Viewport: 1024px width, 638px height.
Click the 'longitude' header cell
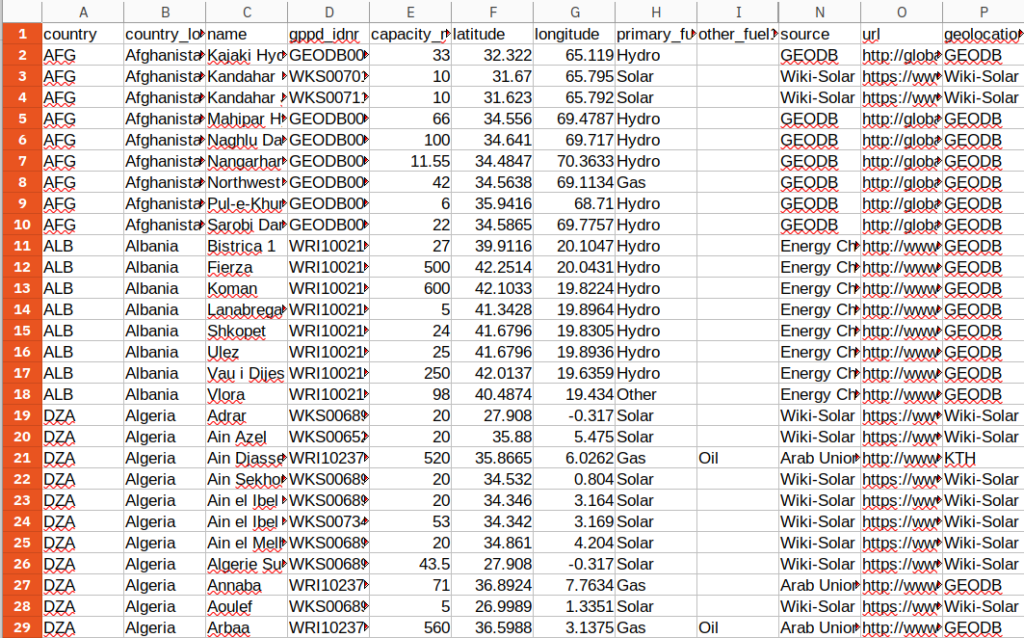point(574,34)
